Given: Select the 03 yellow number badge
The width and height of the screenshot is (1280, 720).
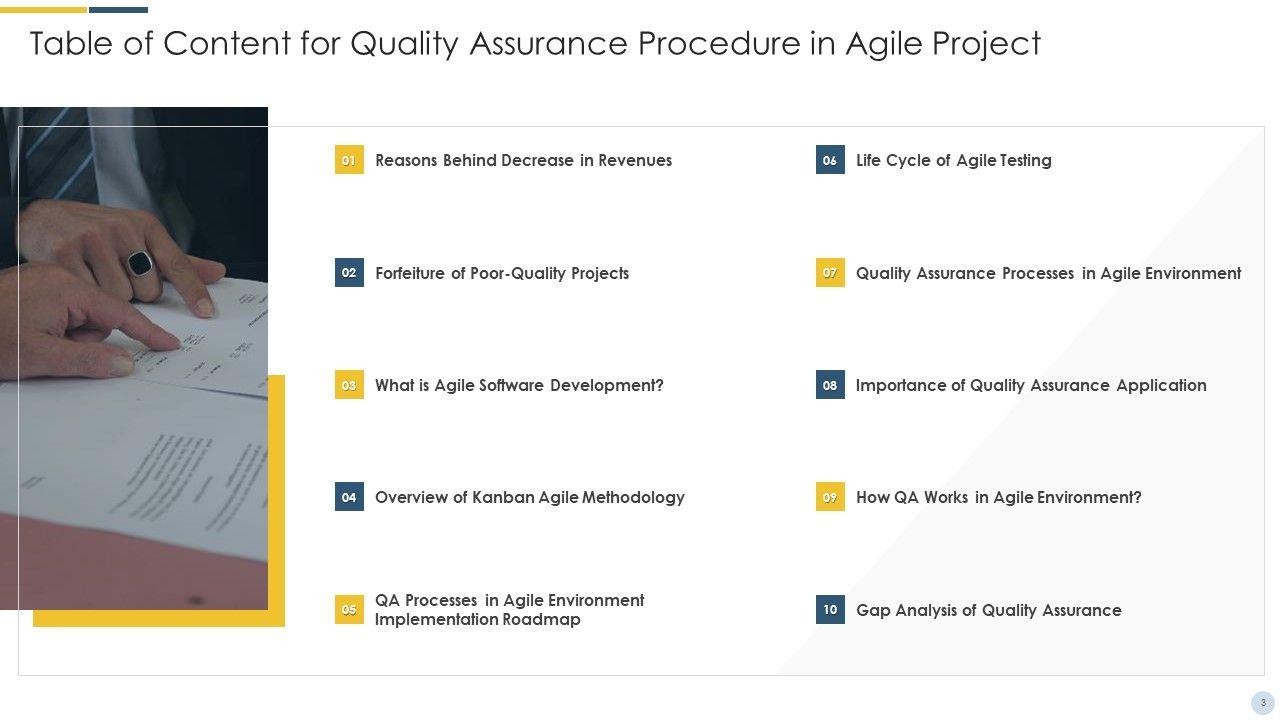Looking at the screenshot, I should 349,385.
